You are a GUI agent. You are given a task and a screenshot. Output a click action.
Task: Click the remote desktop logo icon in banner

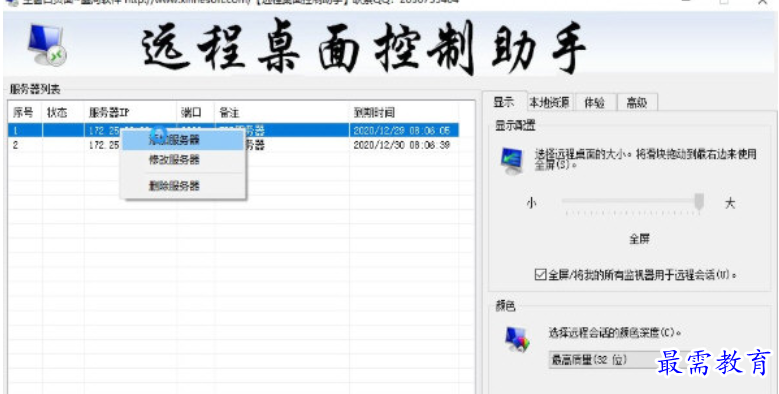[x=47, y=44]
